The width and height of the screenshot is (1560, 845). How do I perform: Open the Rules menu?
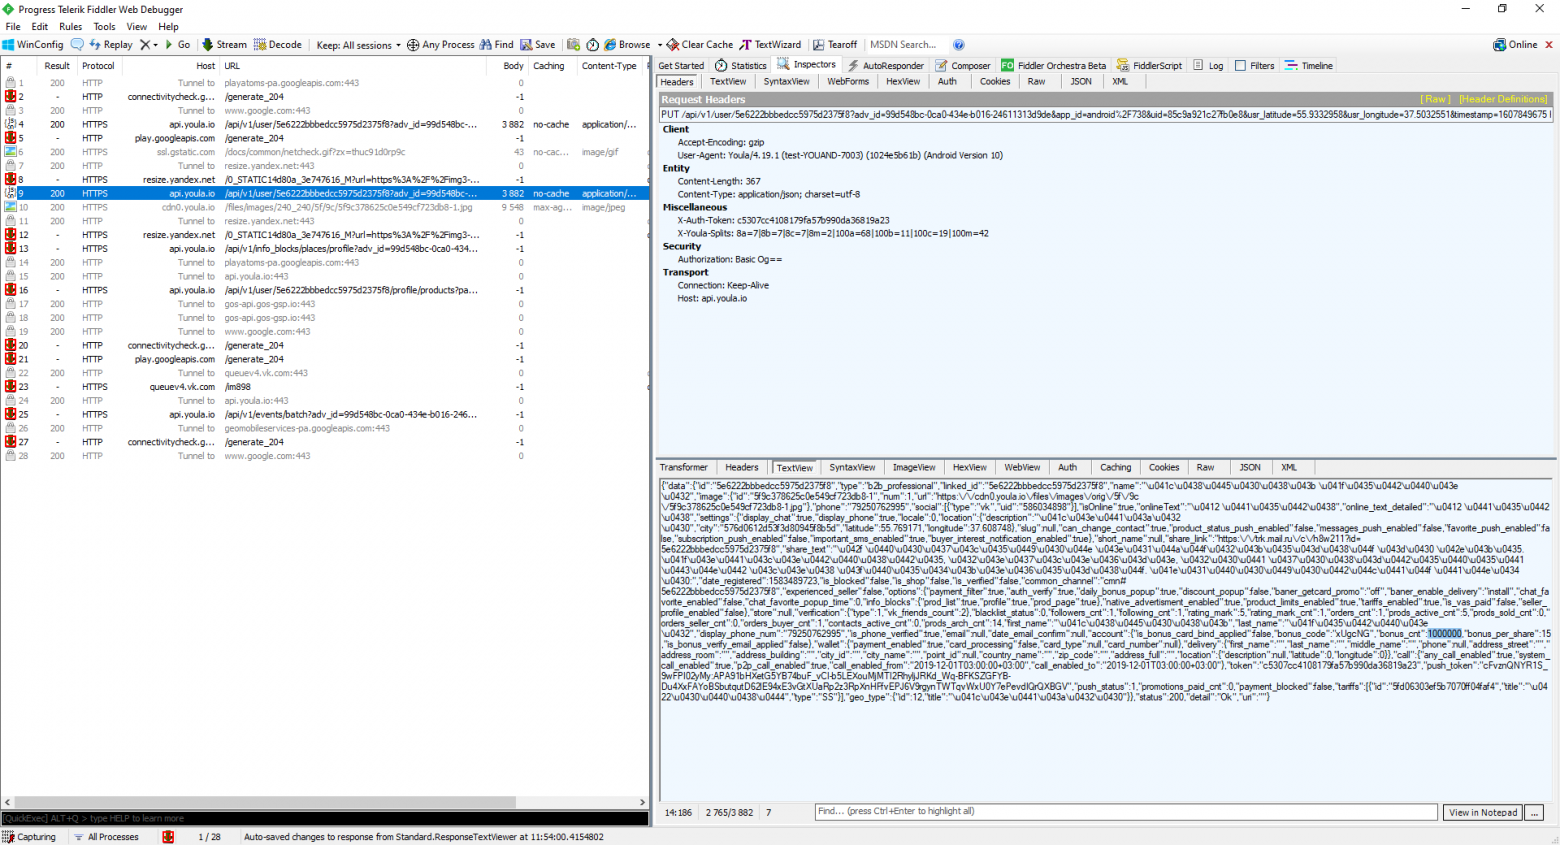(70, 27)
